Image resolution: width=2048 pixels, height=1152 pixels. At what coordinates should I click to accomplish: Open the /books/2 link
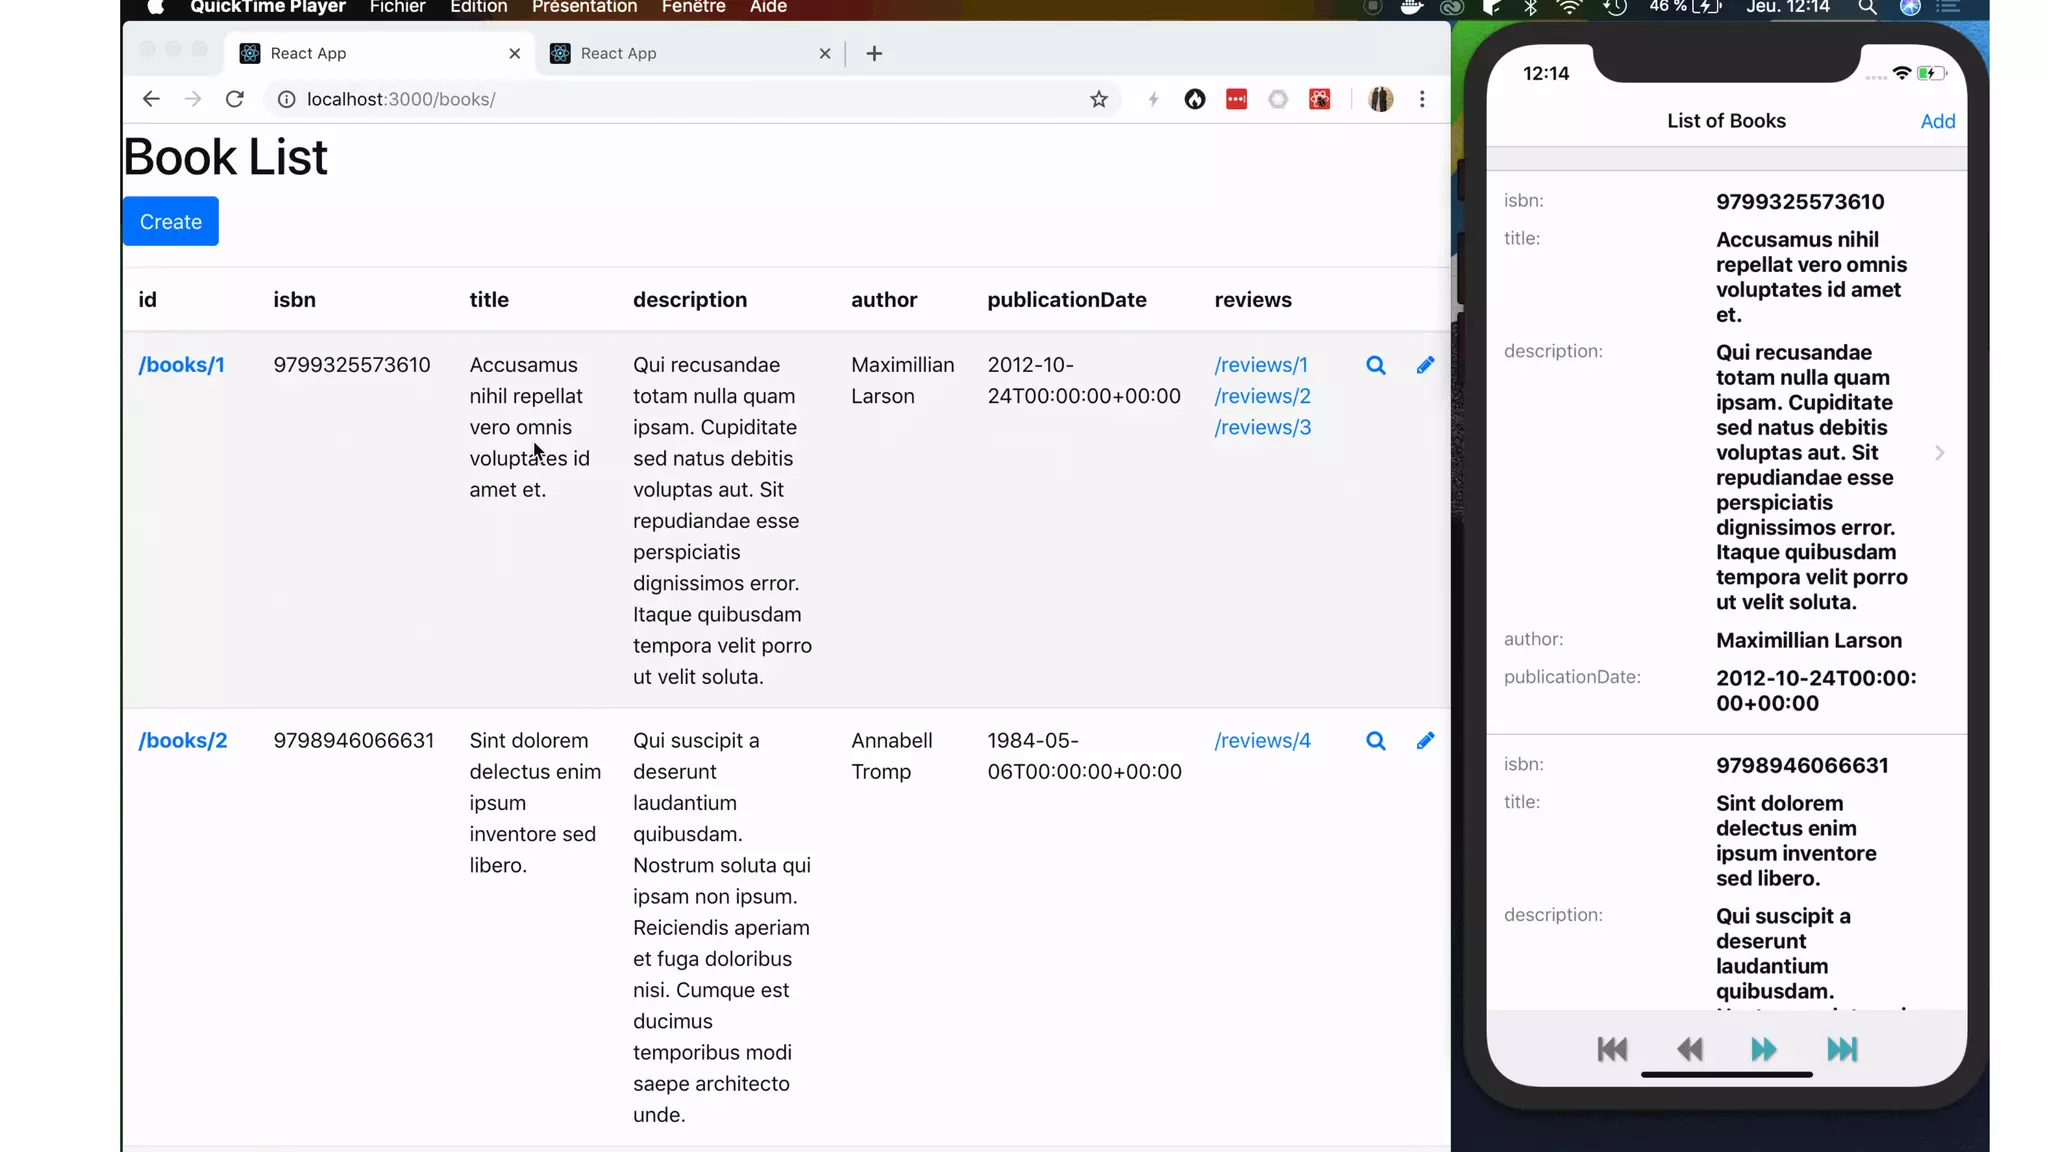pos(183,741)
